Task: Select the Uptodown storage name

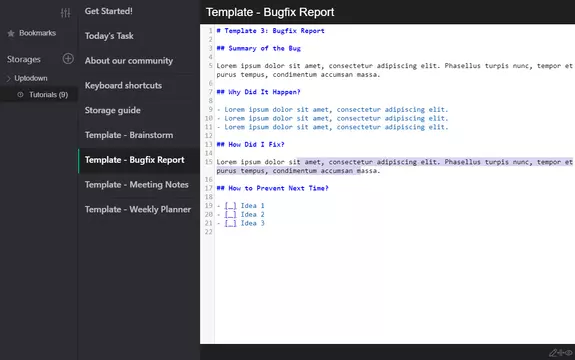Action: click(31, 78)
